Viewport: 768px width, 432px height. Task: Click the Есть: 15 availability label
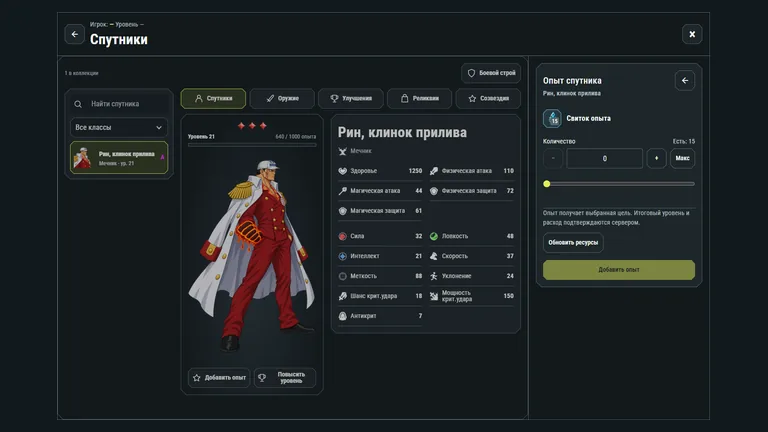tap(684, 141)
